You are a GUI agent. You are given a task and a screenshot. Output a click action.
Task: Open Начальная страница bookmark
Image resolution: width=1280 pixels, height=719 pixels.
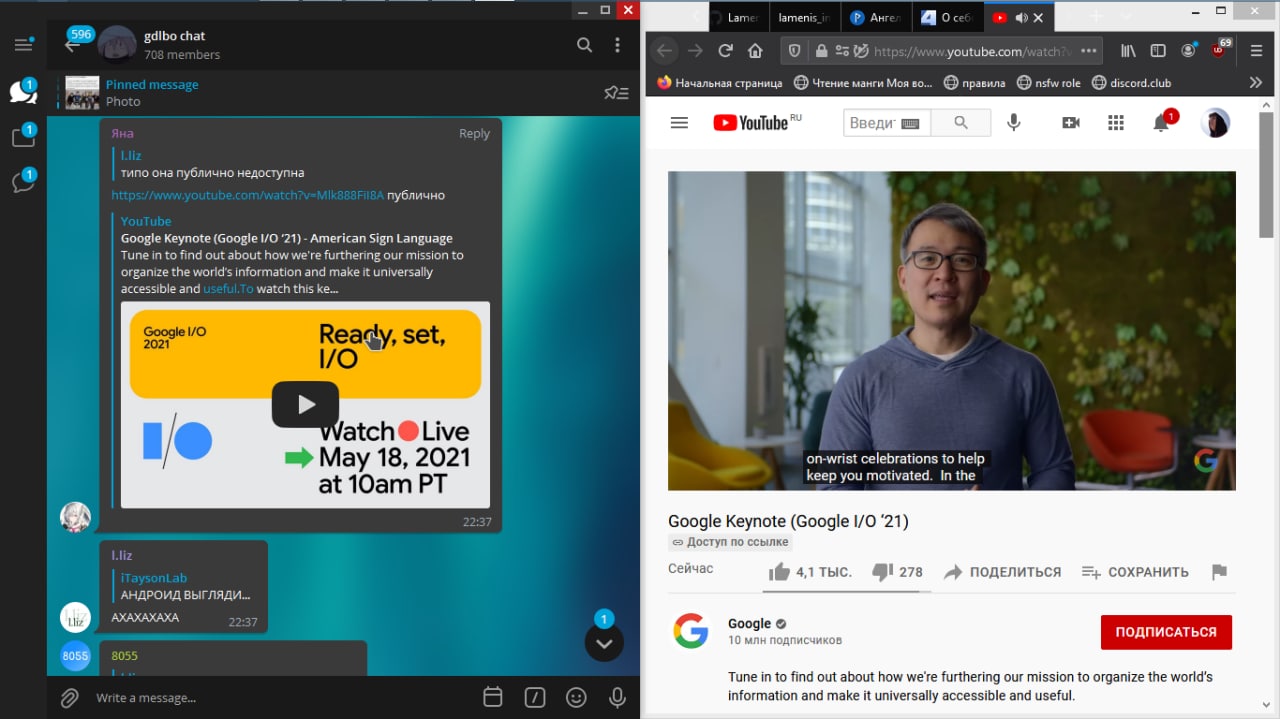coord(719,83)
